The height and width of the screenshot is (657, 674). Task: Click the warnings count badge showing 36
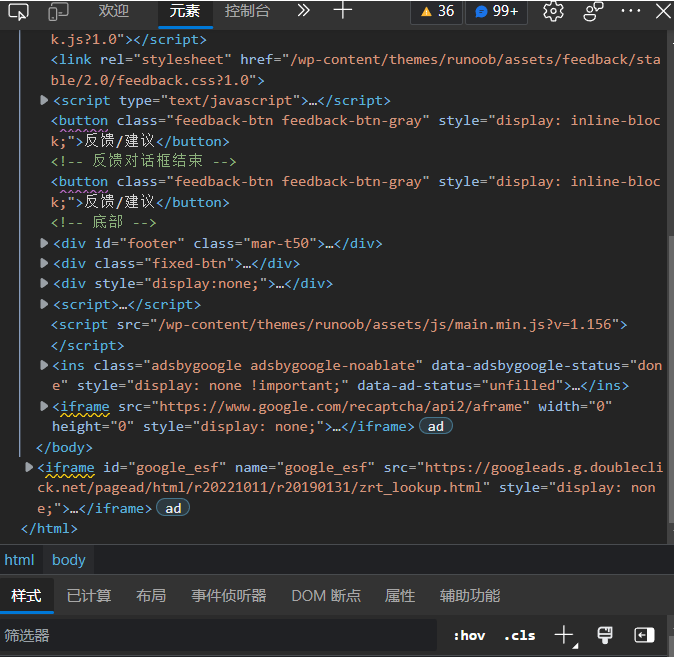pos(436,11)
